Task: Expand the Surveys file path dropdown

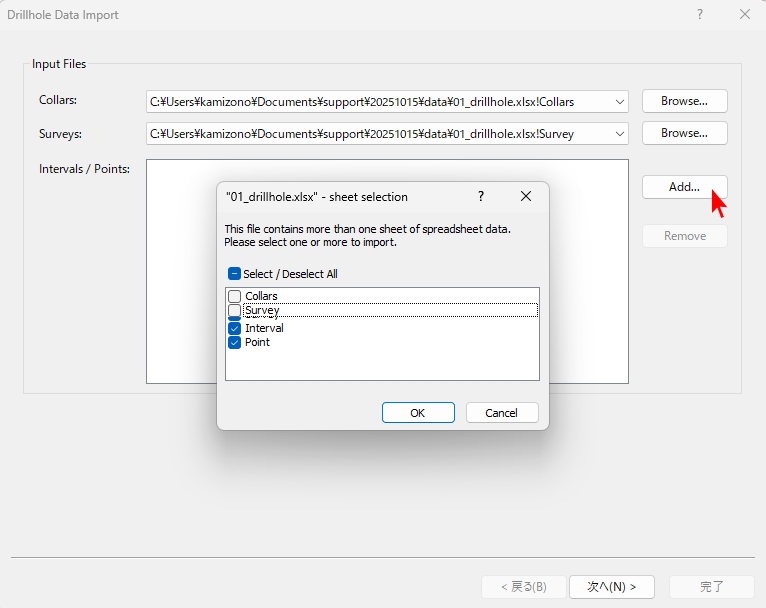Action: tap(620, 133)
